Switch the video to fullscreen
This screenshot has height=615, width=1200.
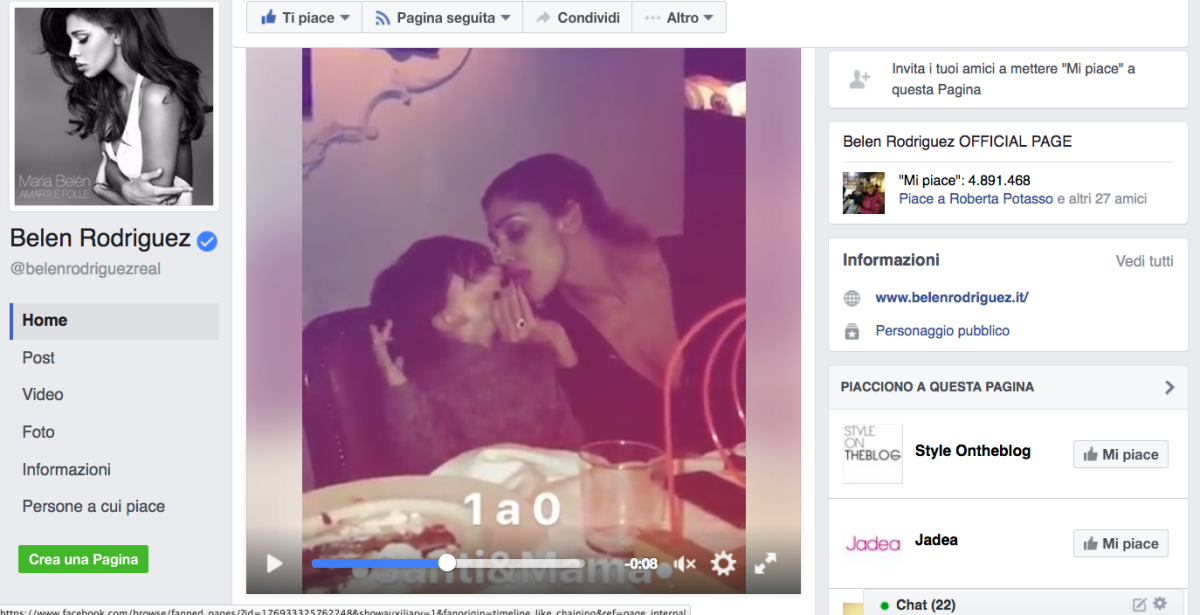[x=766, y=563]
